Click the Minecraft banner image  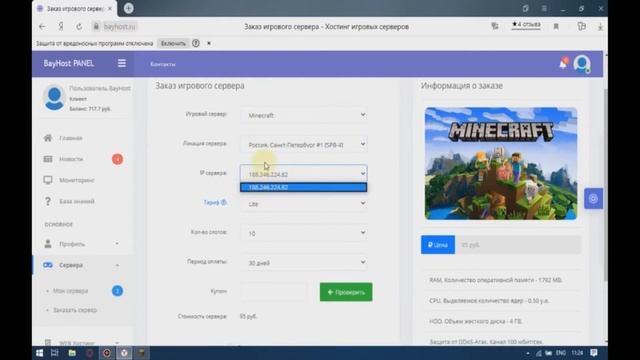(x=501, y=164)
